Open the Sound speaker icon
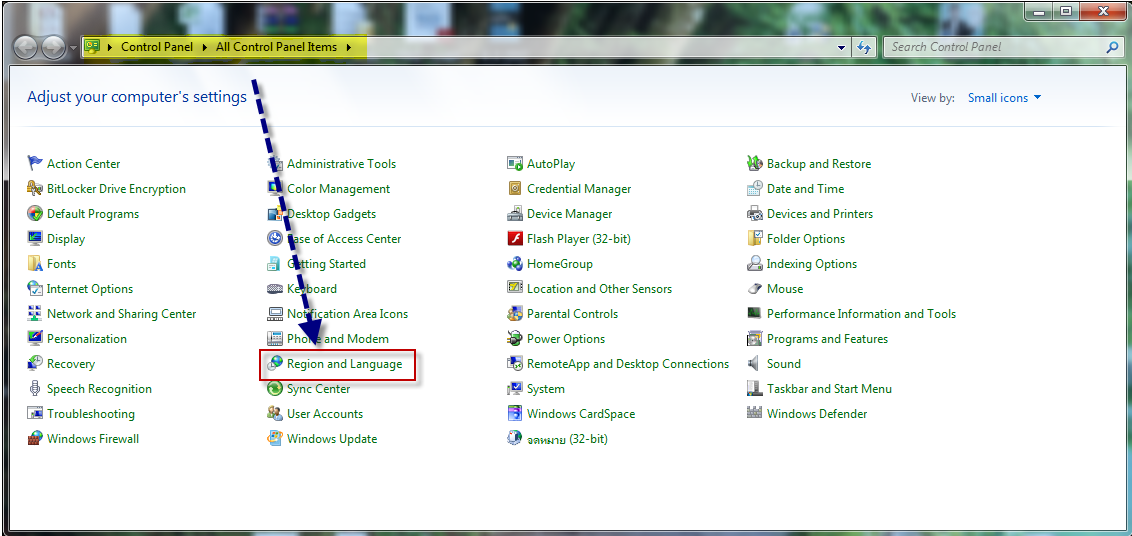This screenshot has height=536, width=1132. click(754, 363)
